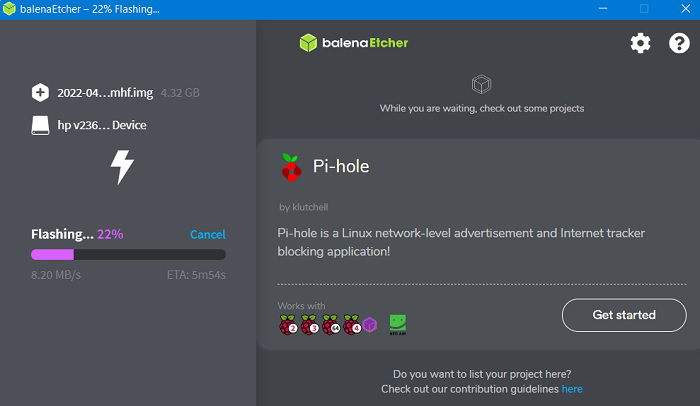Click the hp v236 drive icon
700x406 pixels.
pyautogui.click(x=40, y=125)
